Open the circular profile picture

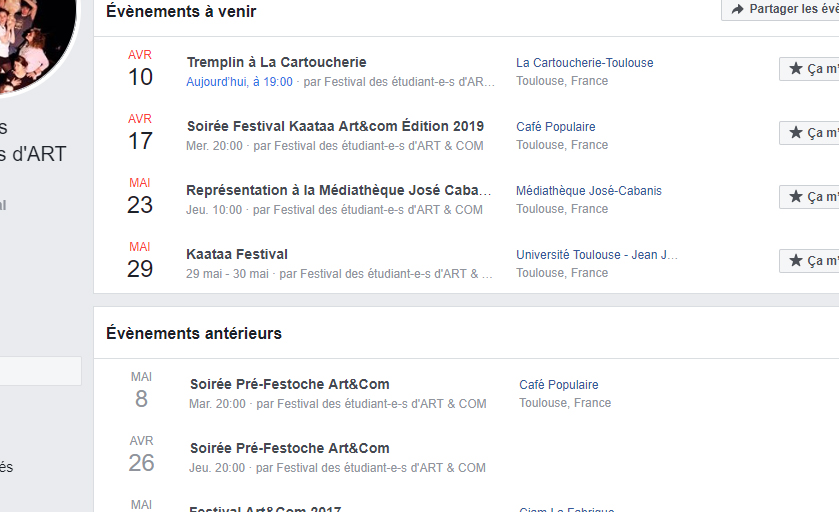35,43
